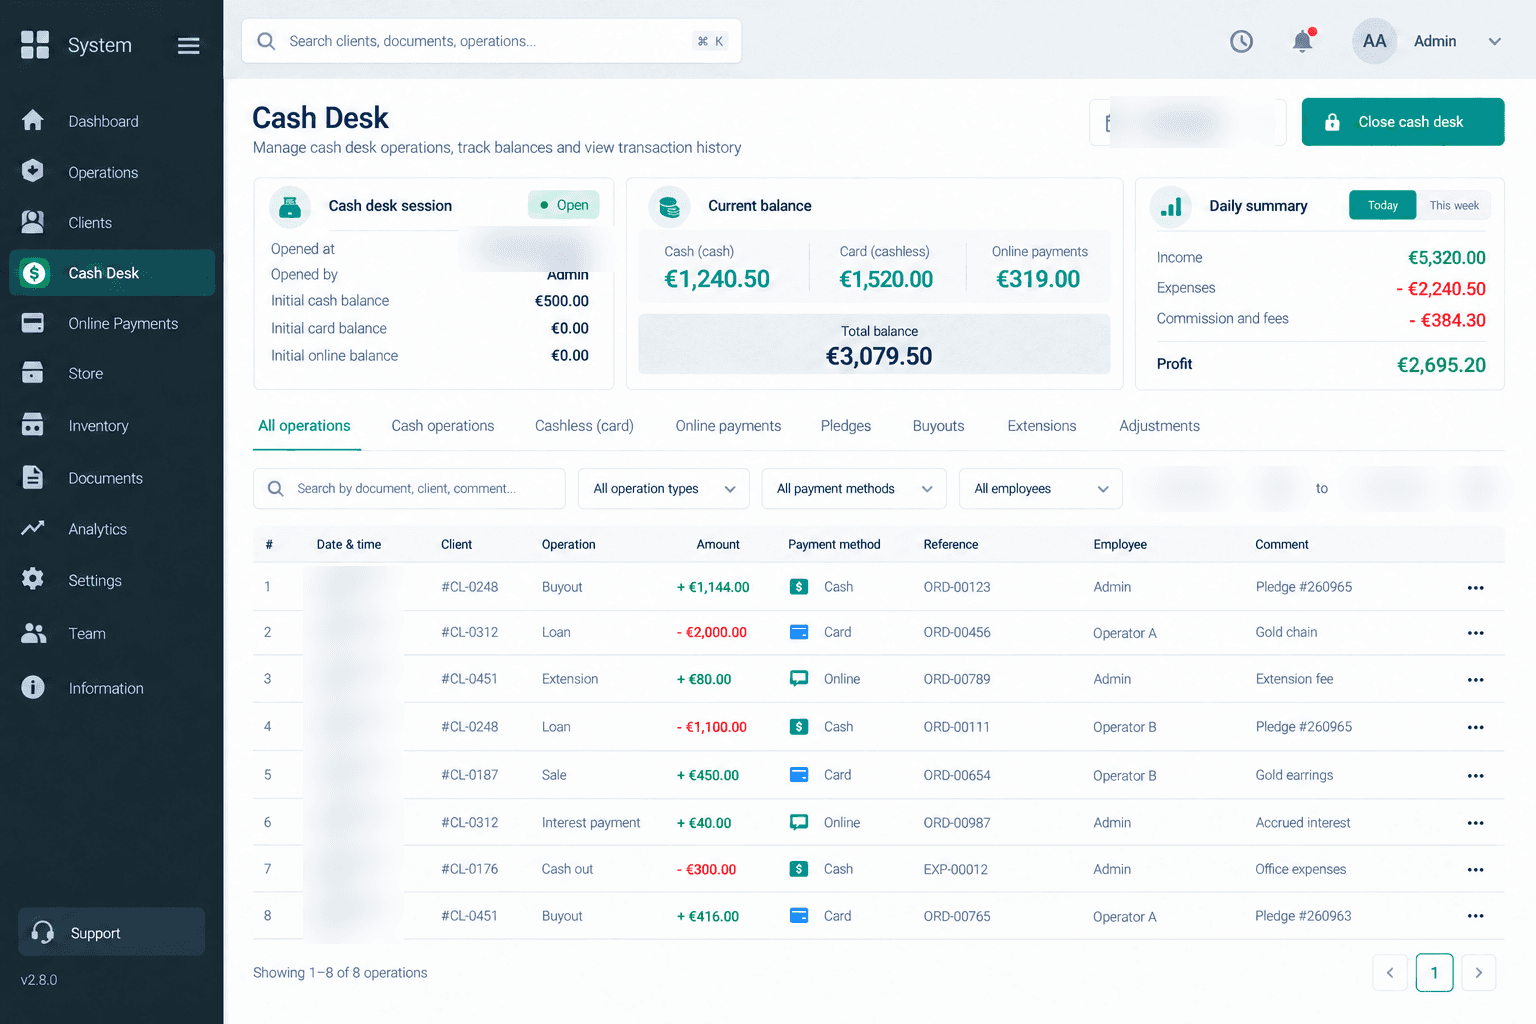Open the Buyouts tab
Screen dimensions: 1536x1024
pyautogui.click(x=938, y=426)
